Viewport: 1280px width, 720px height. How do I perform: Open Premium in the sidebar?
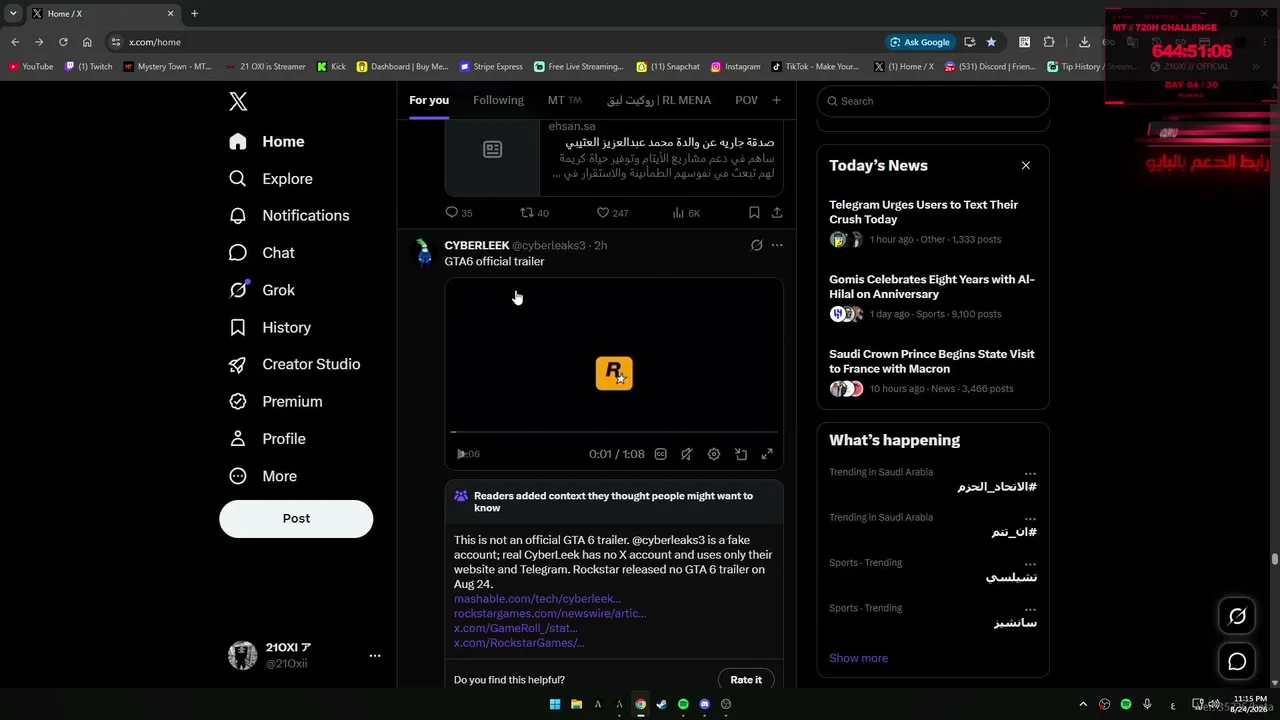point(275,401)
